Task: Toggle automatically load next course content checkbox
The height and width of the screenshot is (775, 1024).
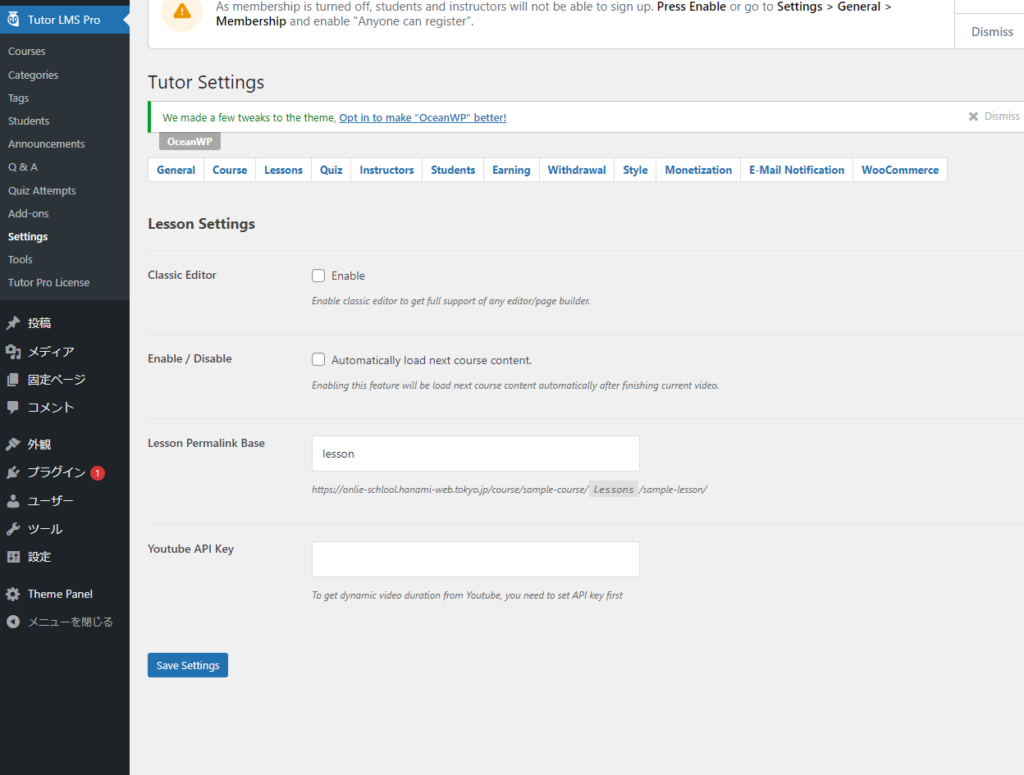Action: 318,360
